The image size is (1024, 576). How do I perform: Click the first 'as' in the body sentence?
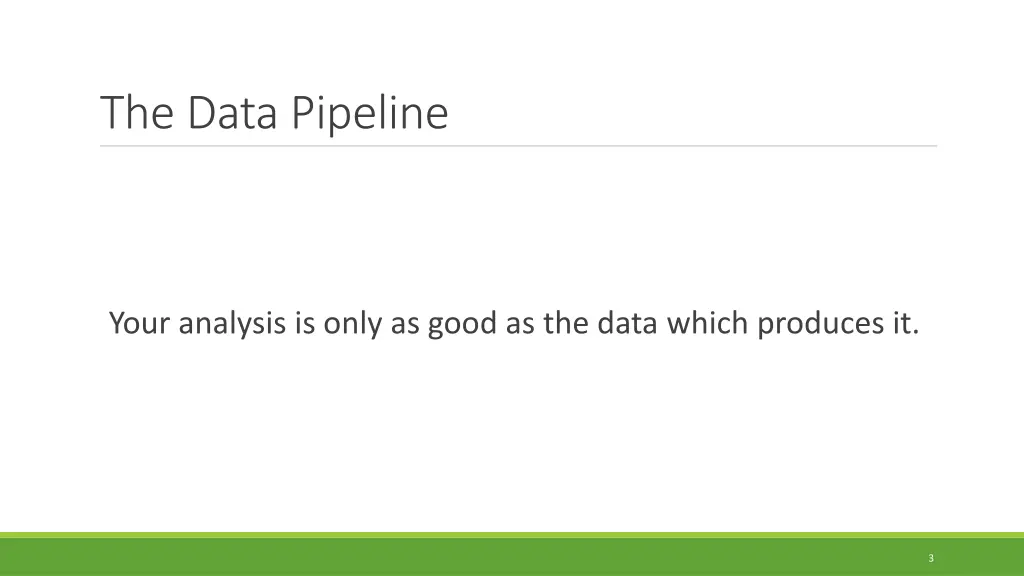(404, 324)
